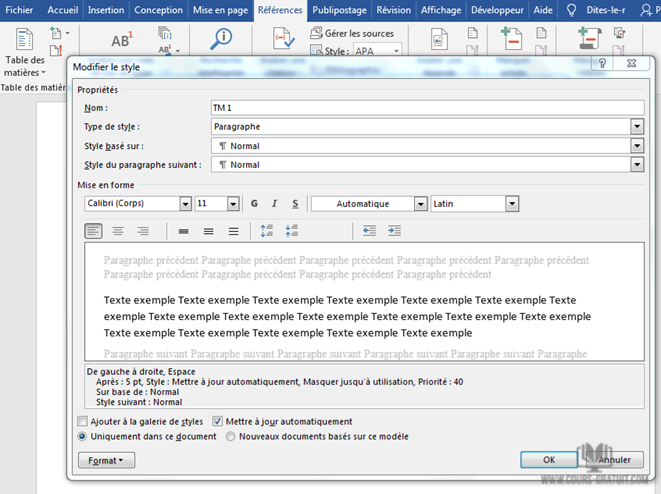Click the dialog help question mark
The width and height of the screenshot is (661, 494).
(x=603, y=63)
